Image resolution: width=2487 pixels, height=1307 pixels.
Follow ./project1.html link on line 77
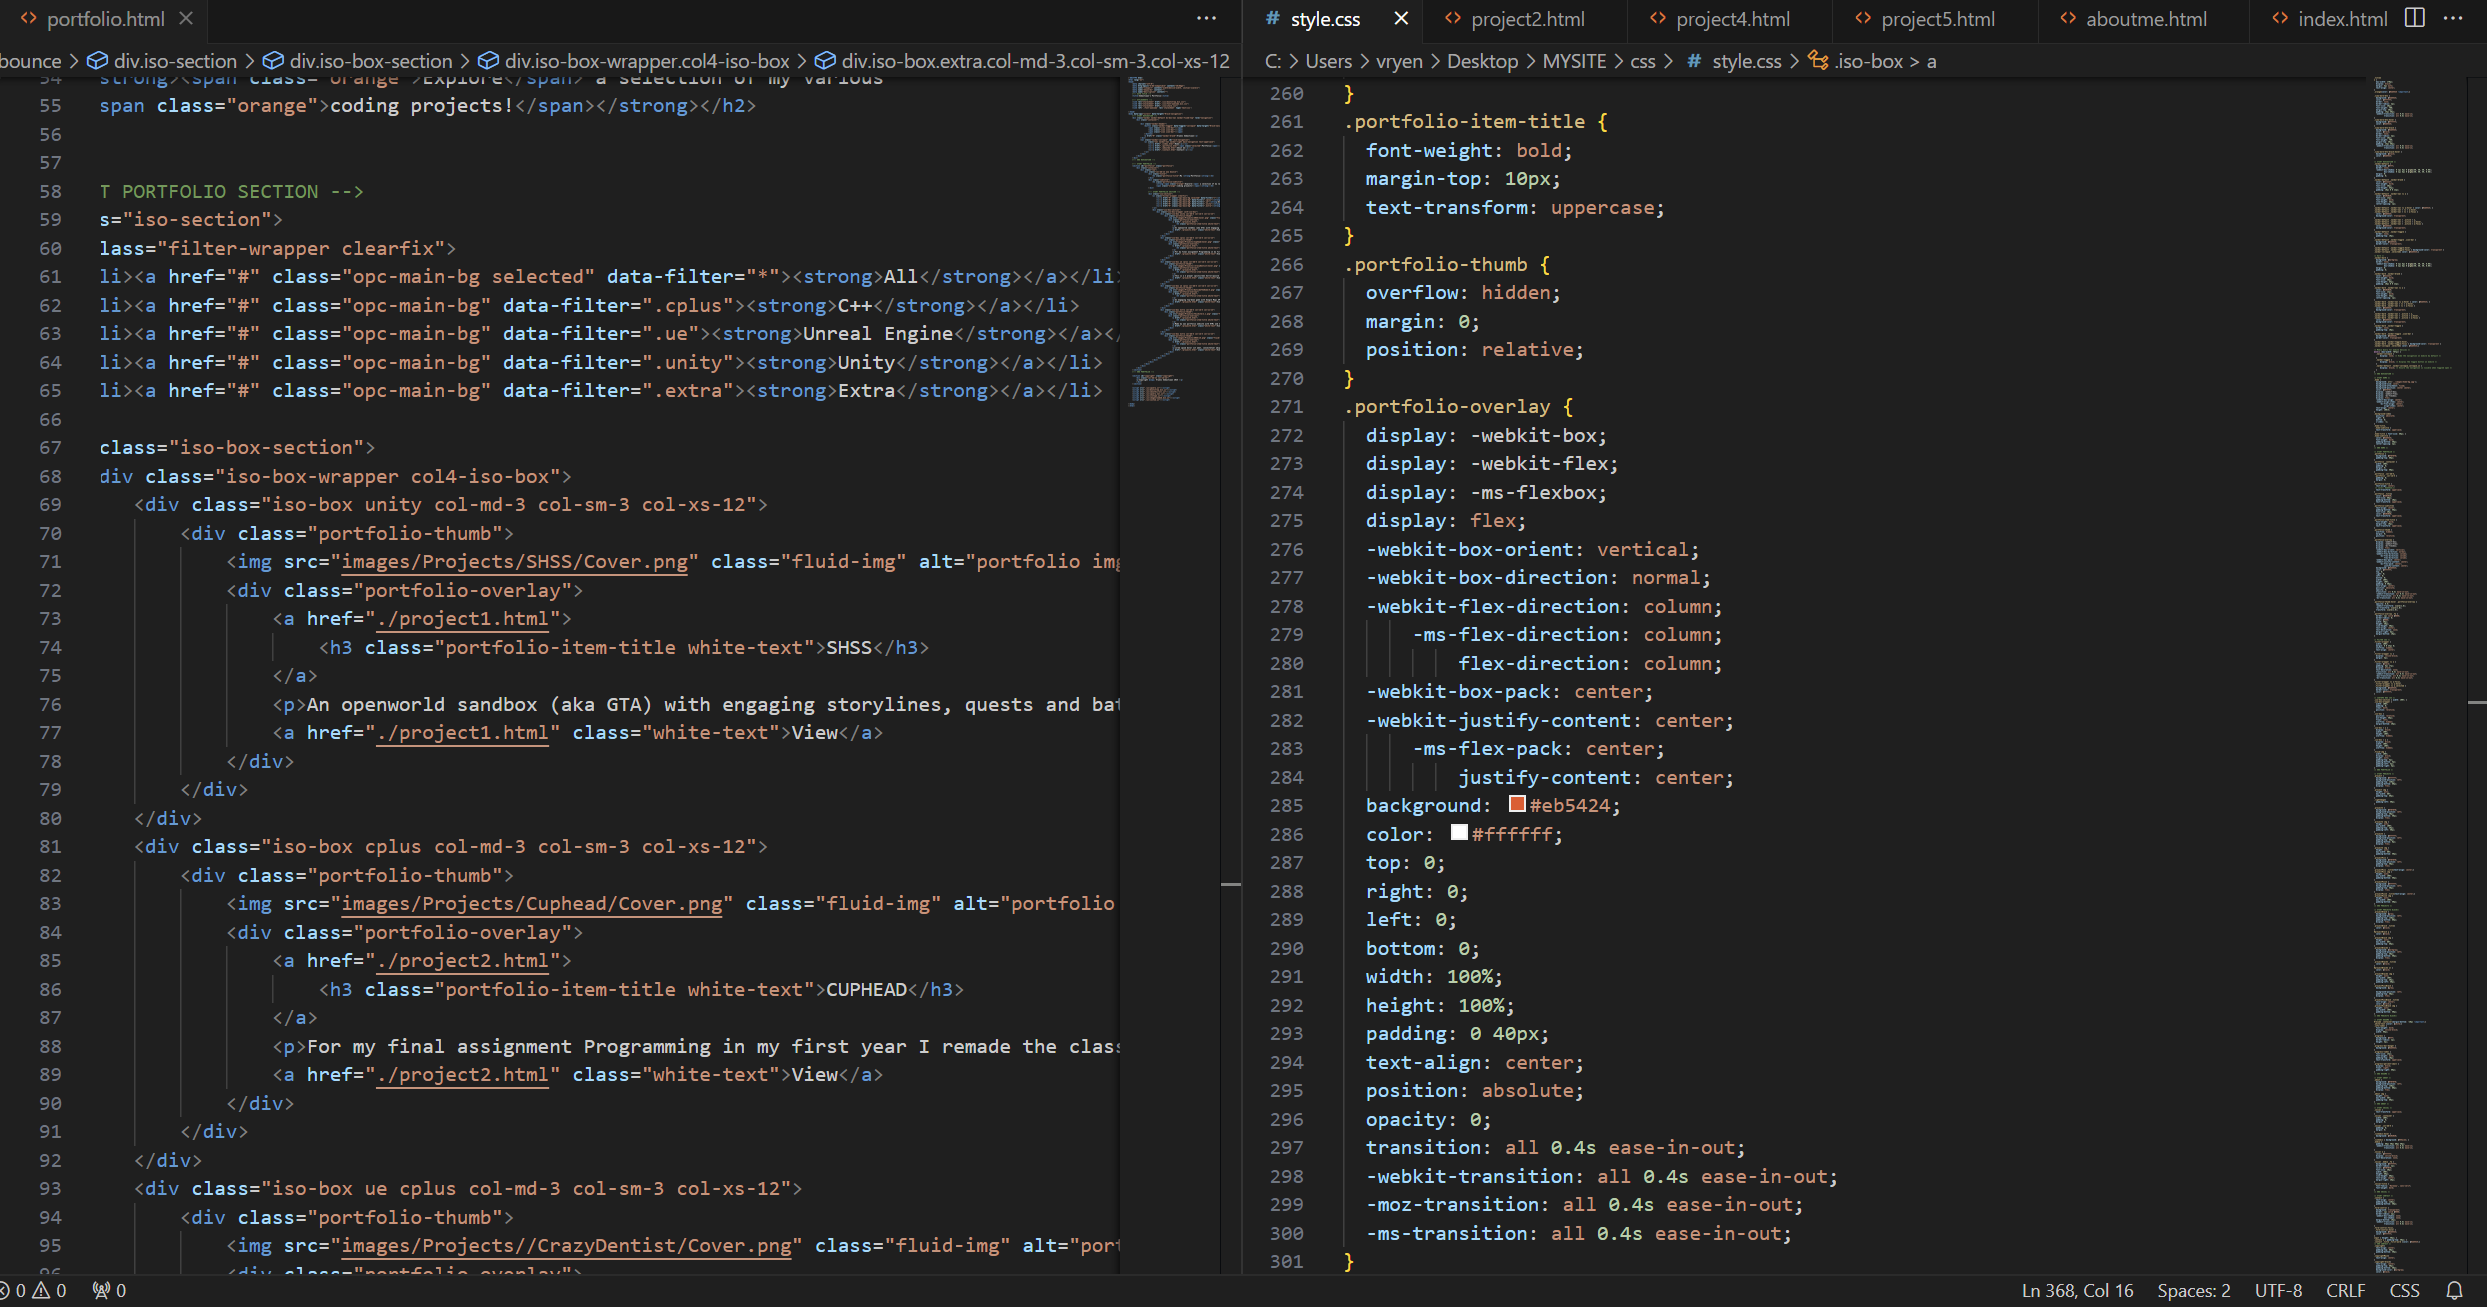click(x=462, y=733)
